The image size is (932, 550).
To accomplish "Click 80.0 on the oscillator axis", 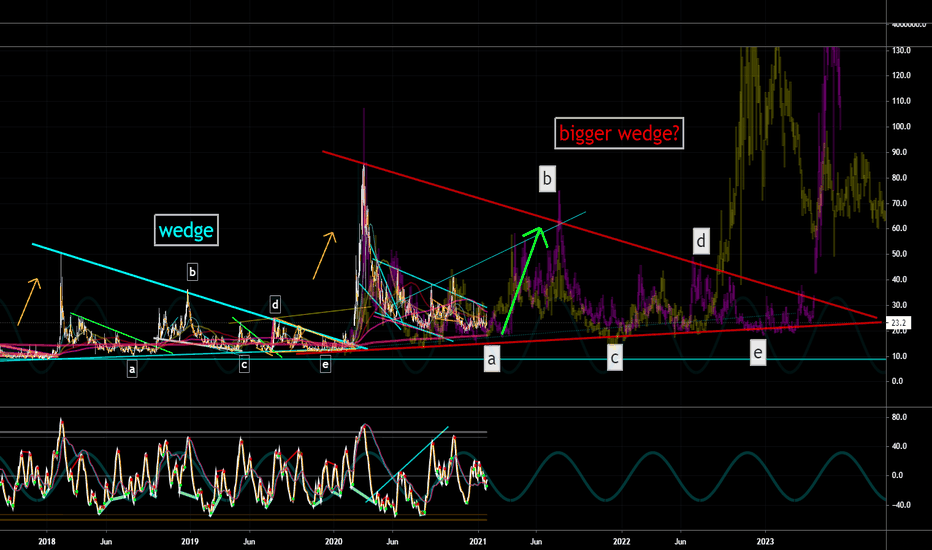I will tap(899, 417).
